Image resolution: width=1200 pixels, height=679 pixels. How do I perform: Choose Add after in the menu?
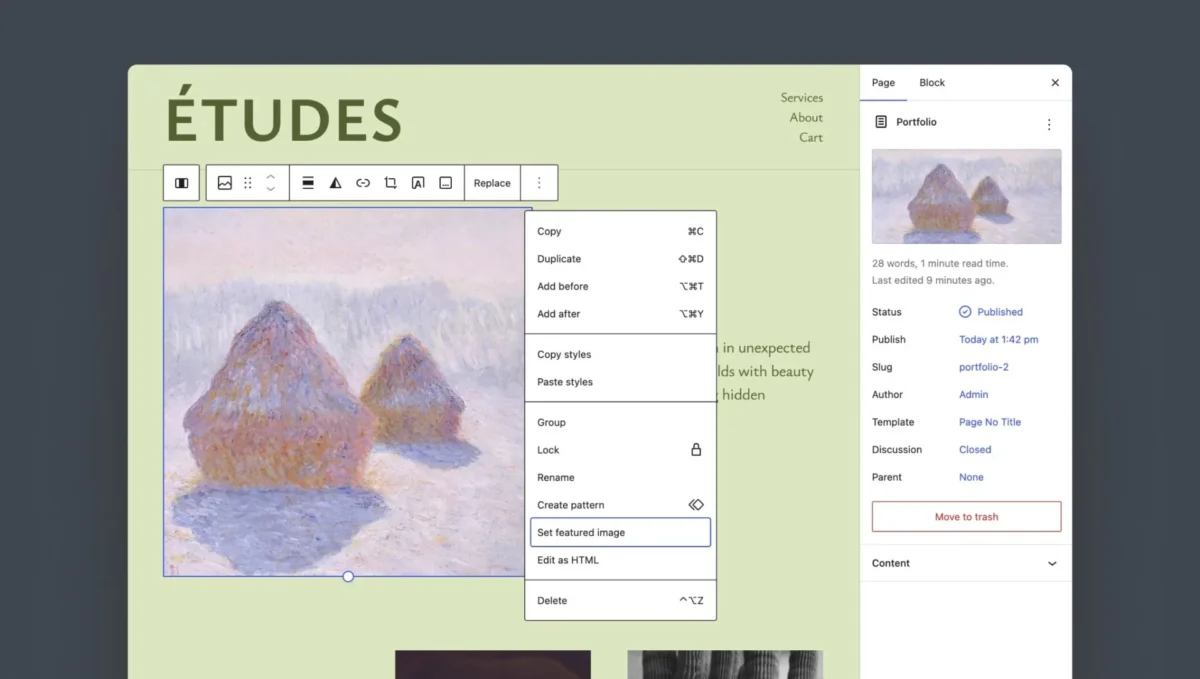pos(620,314)
